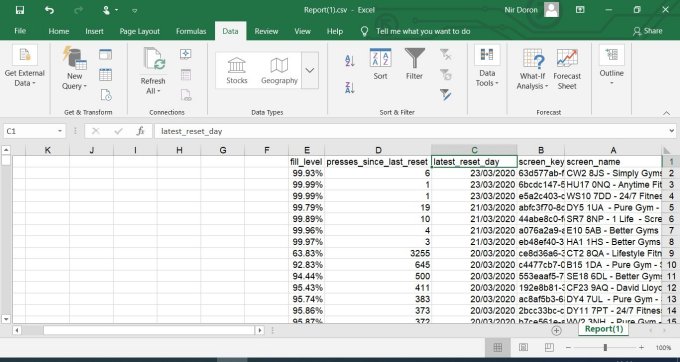Click the Insert Function fx icon

[140, 131]
